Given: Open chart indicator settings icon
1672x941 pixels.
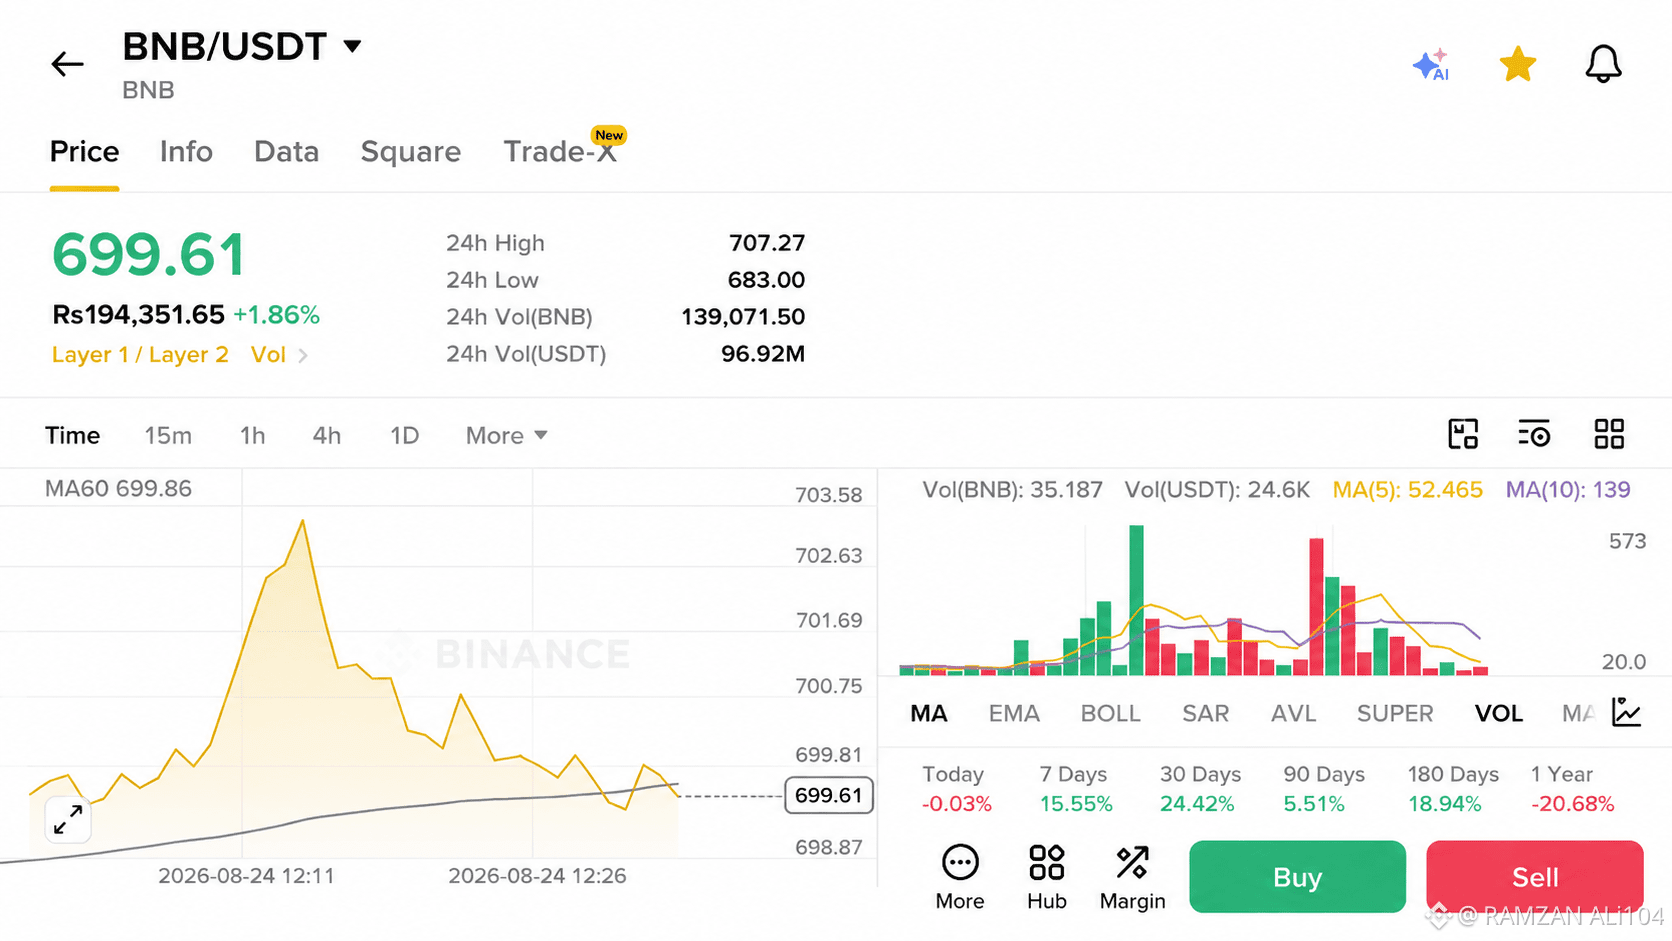Looking at the screenshot, I should coord(1534,434).
